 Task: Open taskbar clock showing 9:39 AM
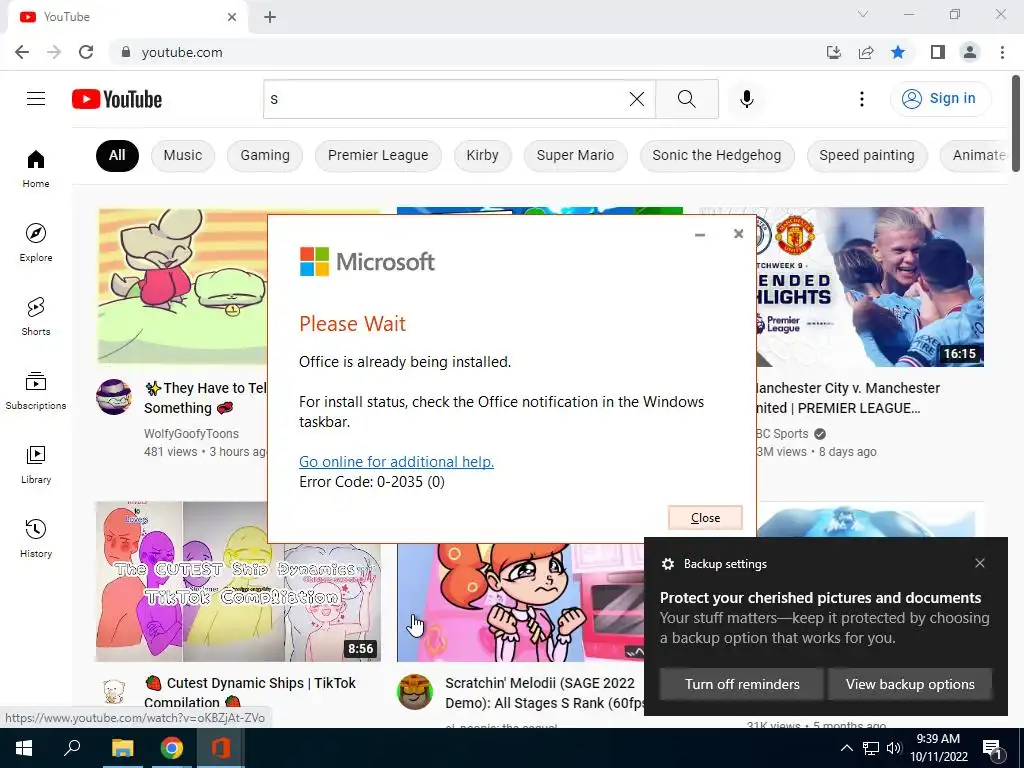click(938, 748)
